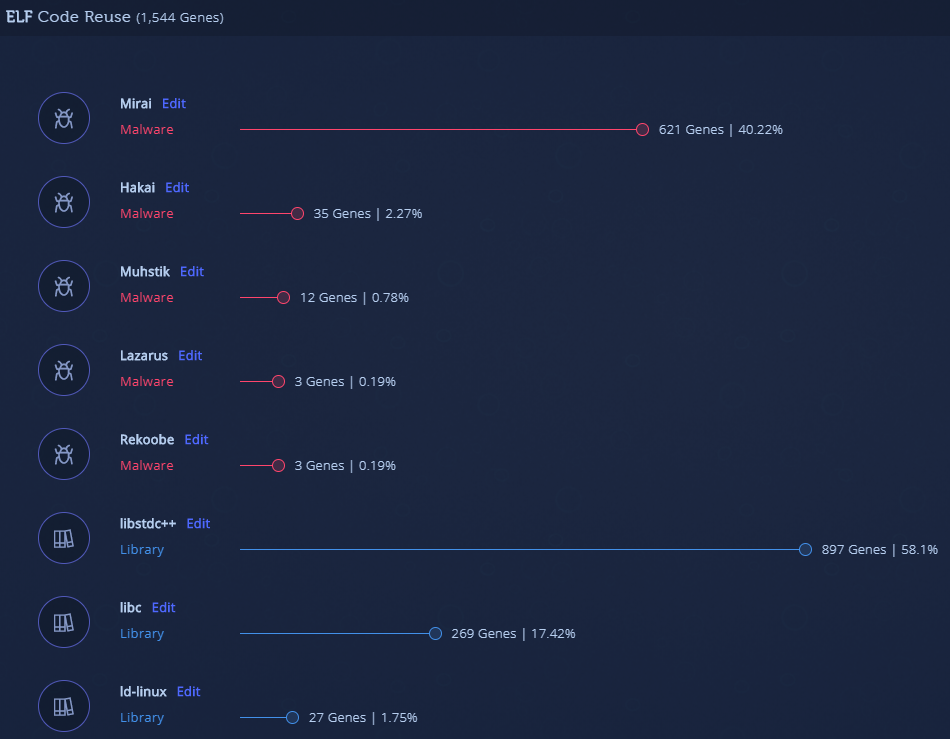
Task: Select the ld-linux library icon
Action: click(63, 705)
